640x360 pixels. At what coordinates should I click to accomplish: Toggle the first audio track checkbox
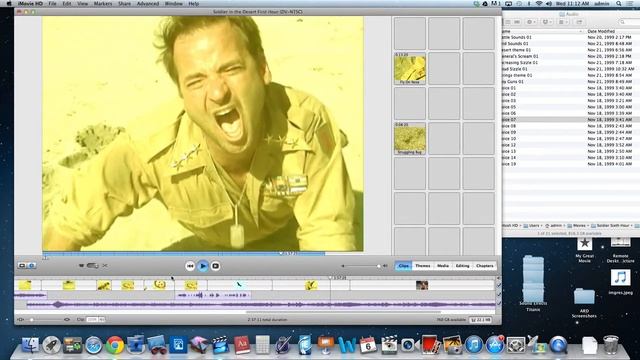pos(499,294)
